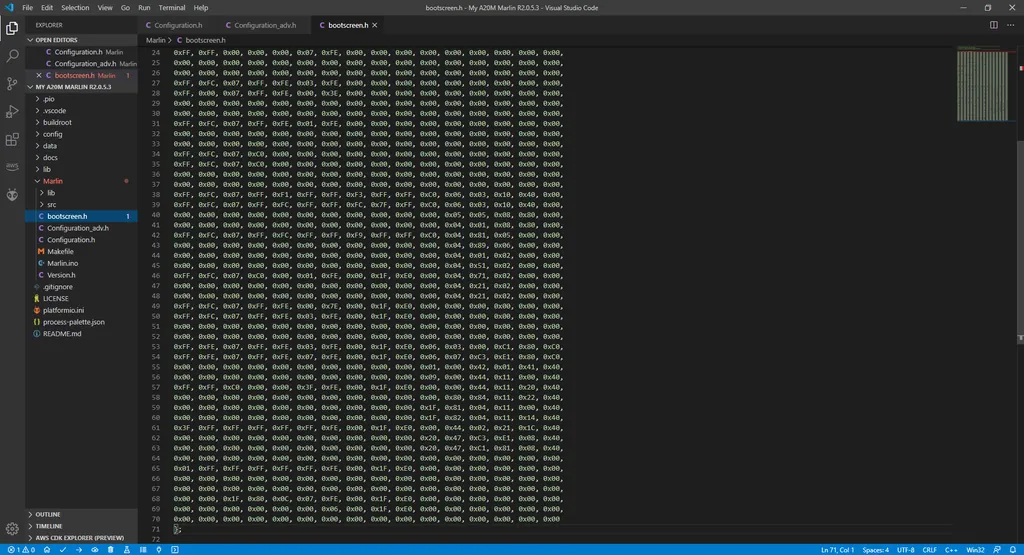The height and width of the screenshot is (555, 1024).
Task: Change the CRLF line ending setting
Action: point(929,550)
